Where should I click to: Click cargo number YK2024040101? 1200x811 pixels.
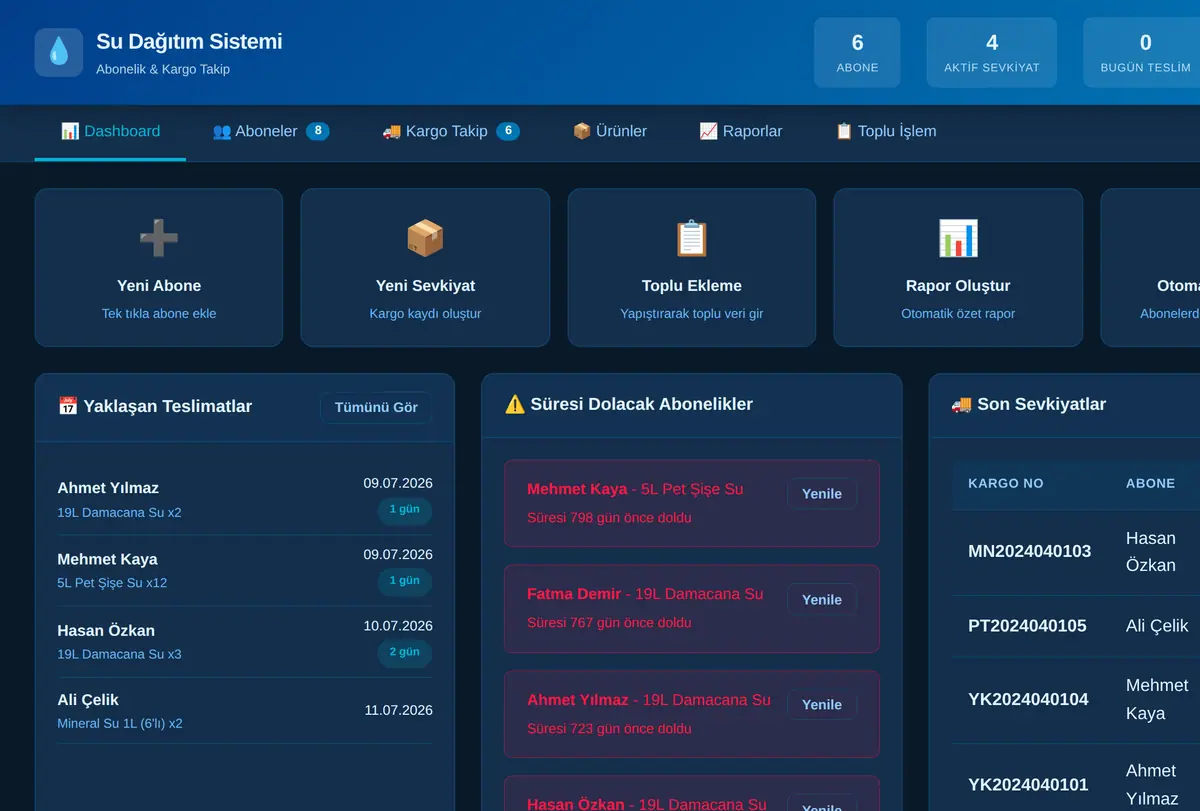coord(1028,785)
